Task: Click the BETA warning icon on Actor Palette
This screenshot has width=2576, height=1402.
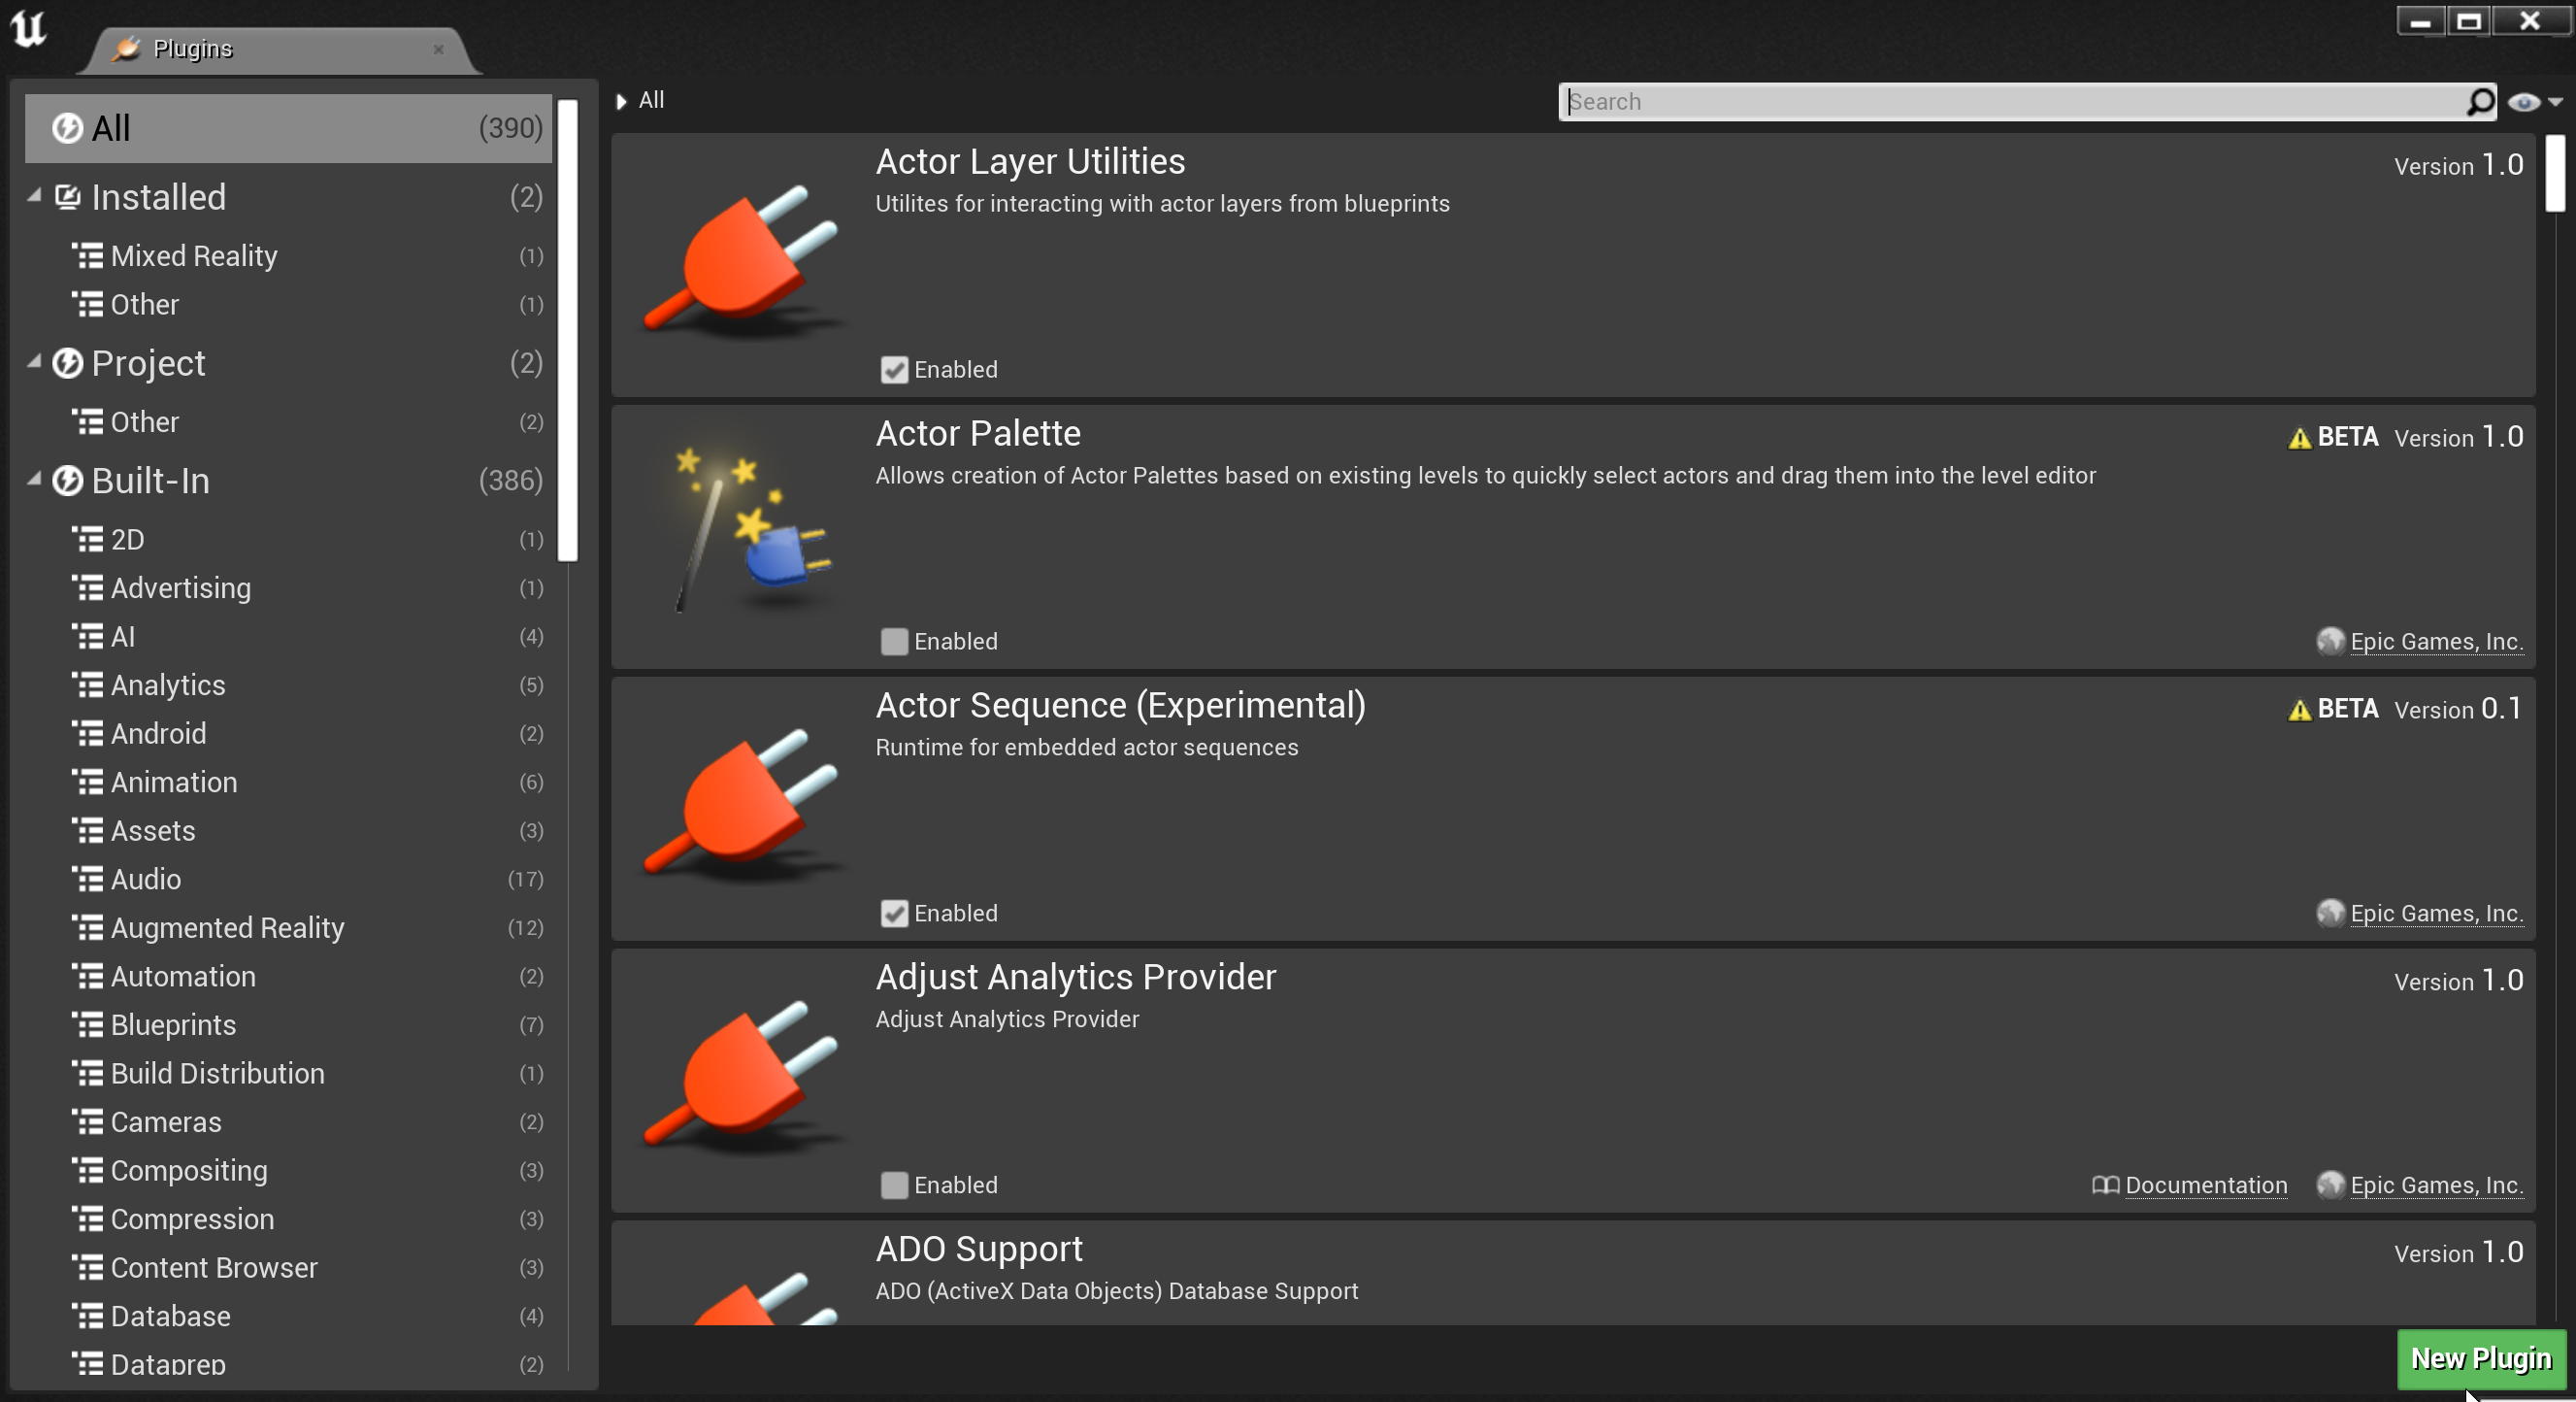Action: [2299, 438]
